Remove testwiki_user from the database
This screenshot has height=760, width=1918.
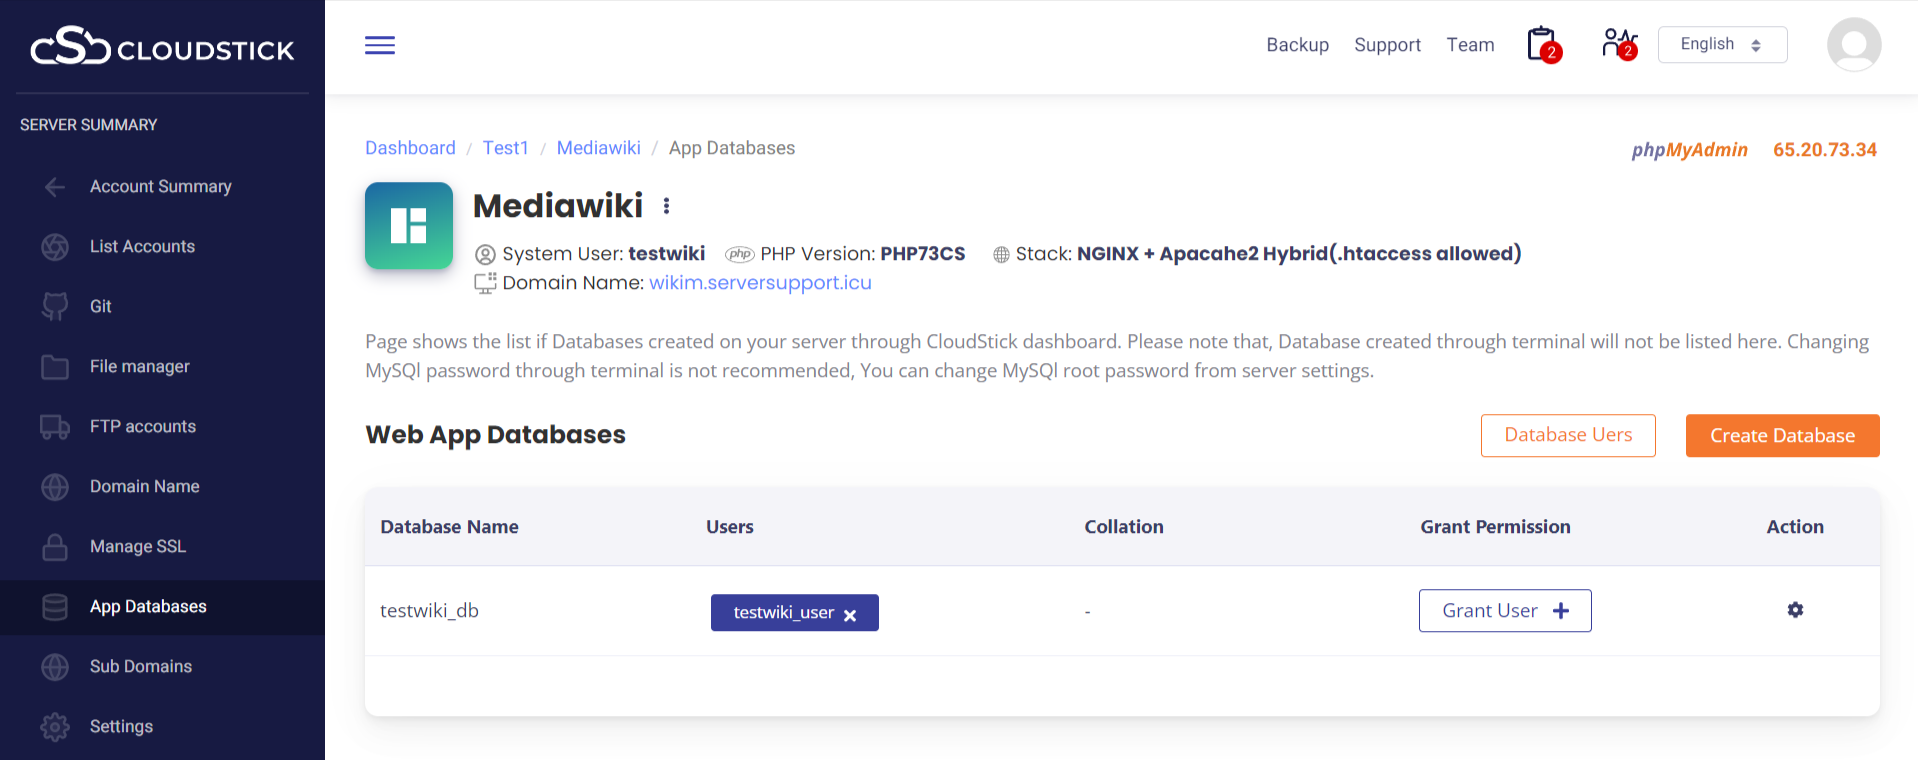pyautogui.click(x=850, y=615)
